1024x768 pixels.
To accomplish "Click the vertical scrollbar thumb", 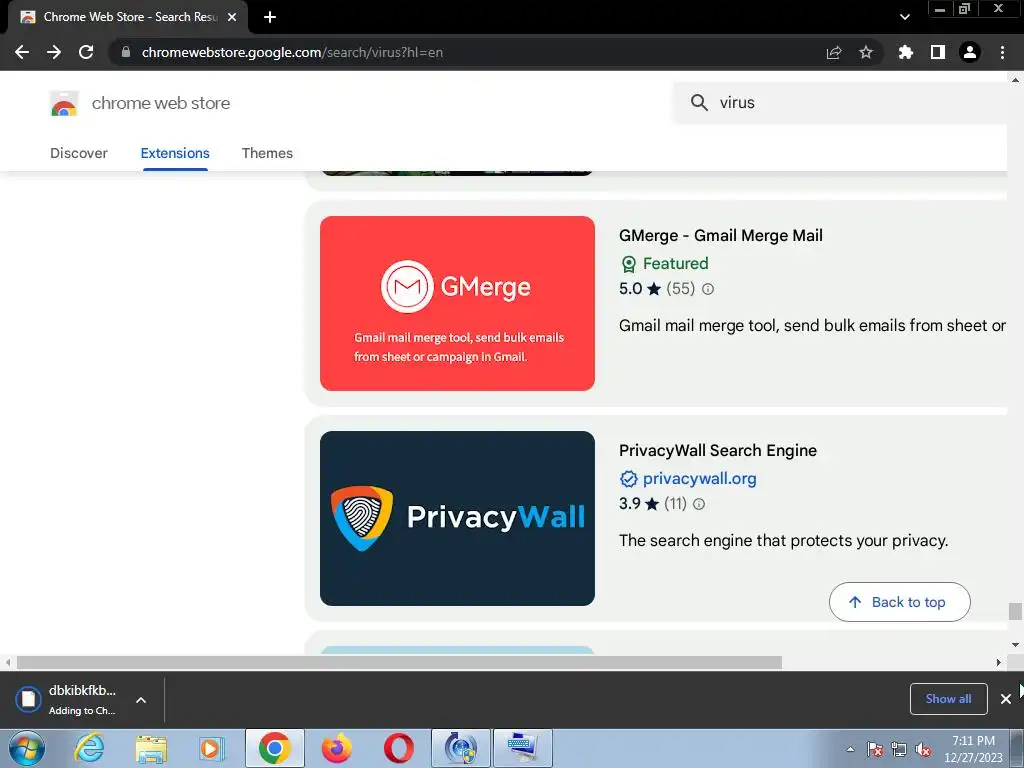I will (x=1015, y=611).
